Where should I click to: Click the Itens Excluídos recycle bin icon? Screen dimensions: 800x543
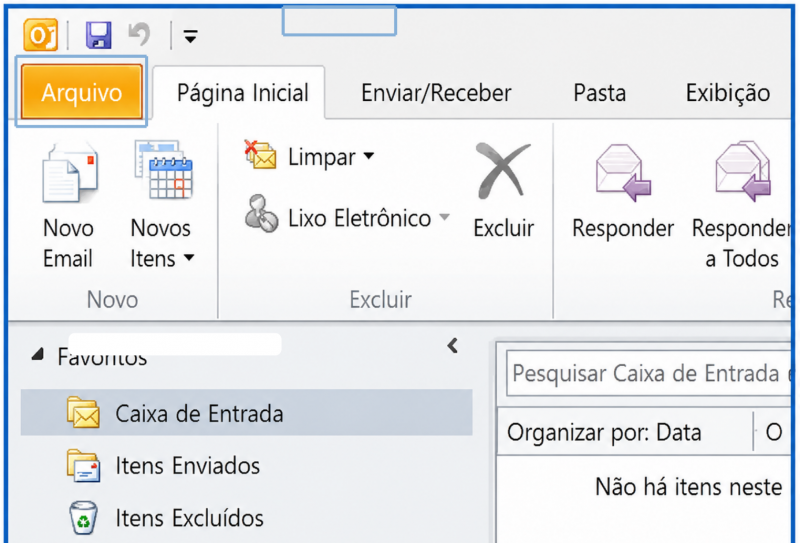(x=83, y=517)
